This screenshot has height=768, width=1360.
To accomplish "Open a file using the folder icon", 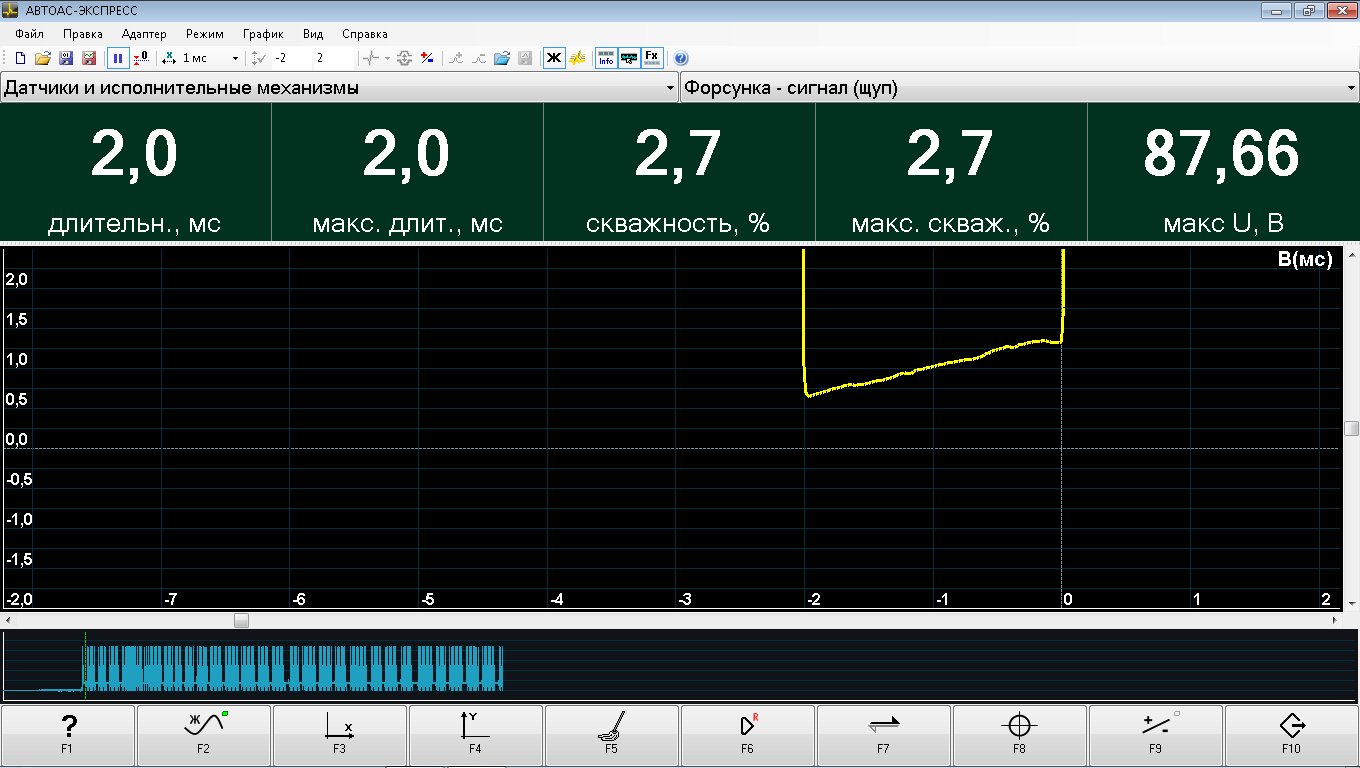I will click(x=43, y=58).
